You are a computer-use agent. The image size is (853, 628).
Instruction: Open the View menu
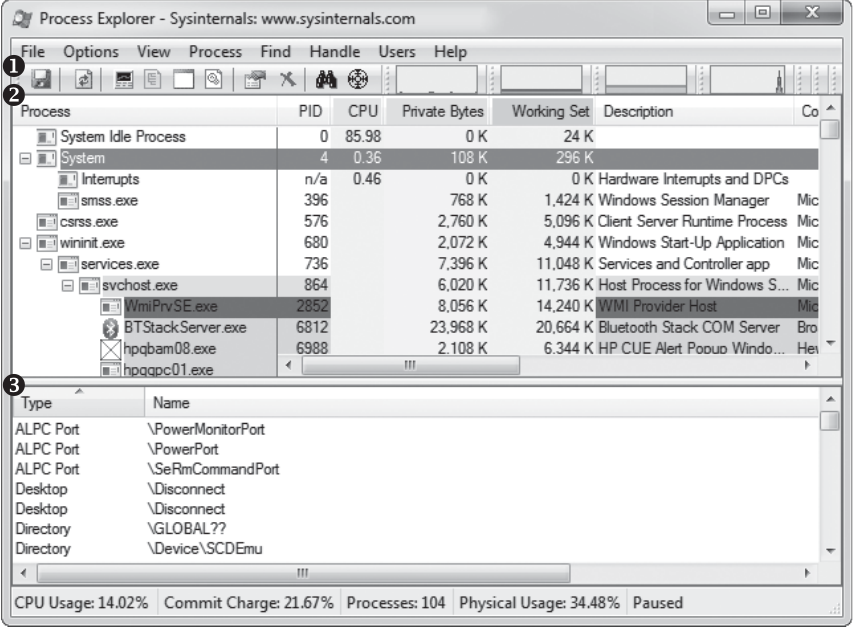153,52
